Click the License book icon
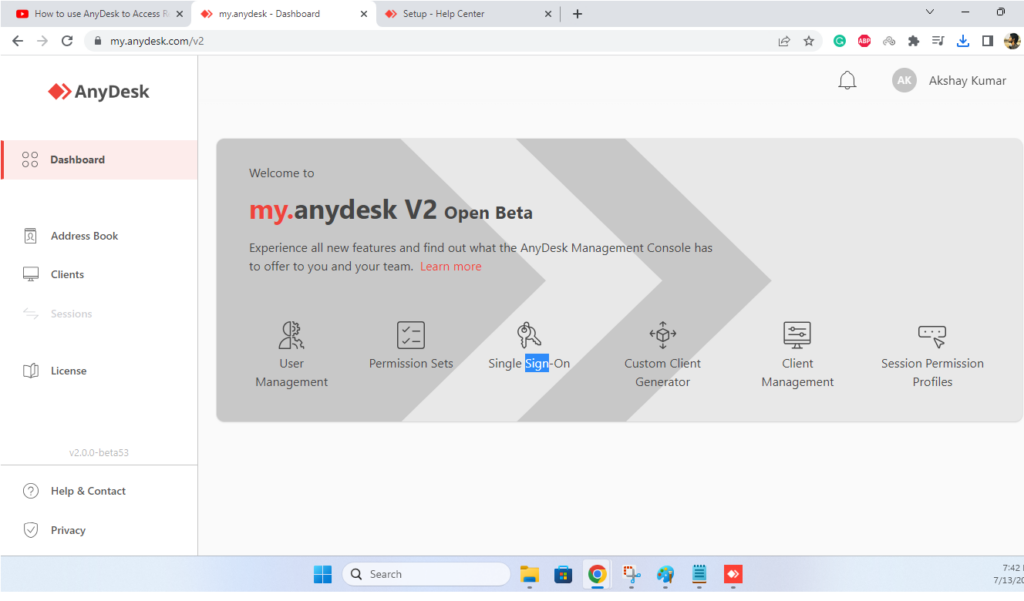 (x=31, y=370)
